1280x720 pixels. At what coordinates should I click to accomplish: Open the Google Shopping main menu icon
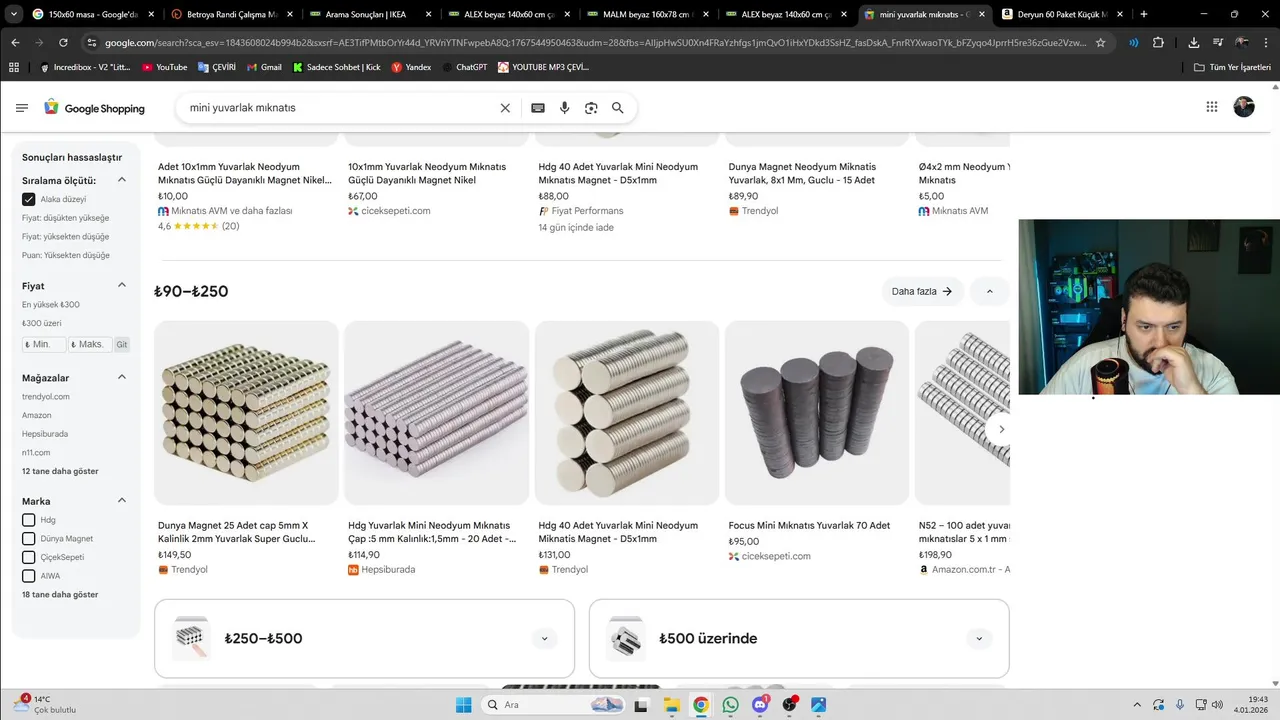point(22,108)
